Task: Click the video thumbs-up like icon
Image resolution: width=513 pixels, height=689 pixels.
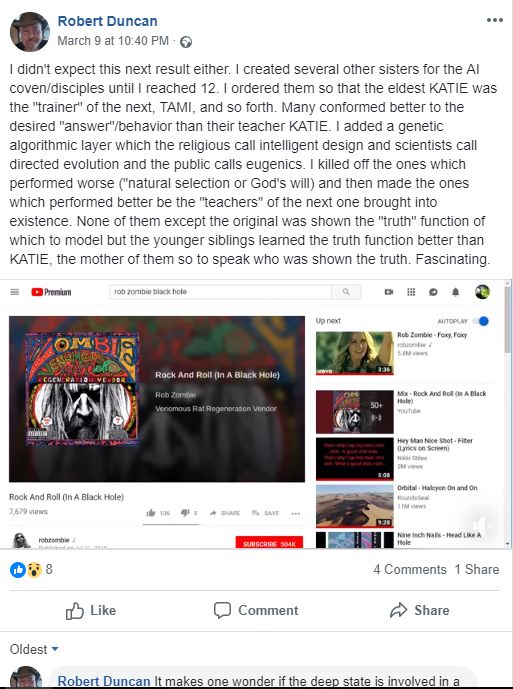Action: [151, 513]
